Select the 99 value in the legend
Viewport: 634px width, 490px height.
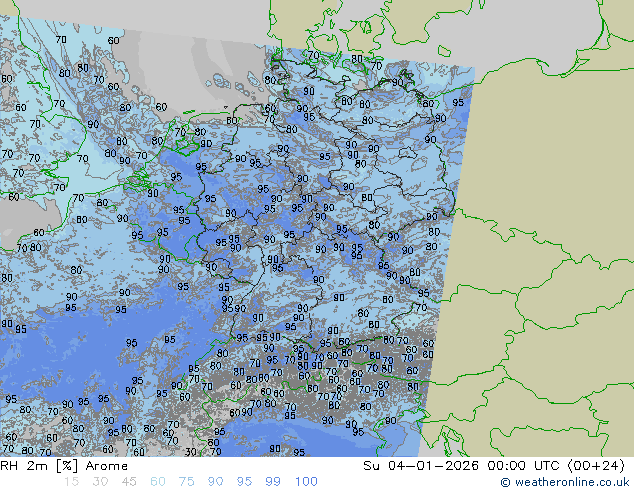tap(273, 482)
